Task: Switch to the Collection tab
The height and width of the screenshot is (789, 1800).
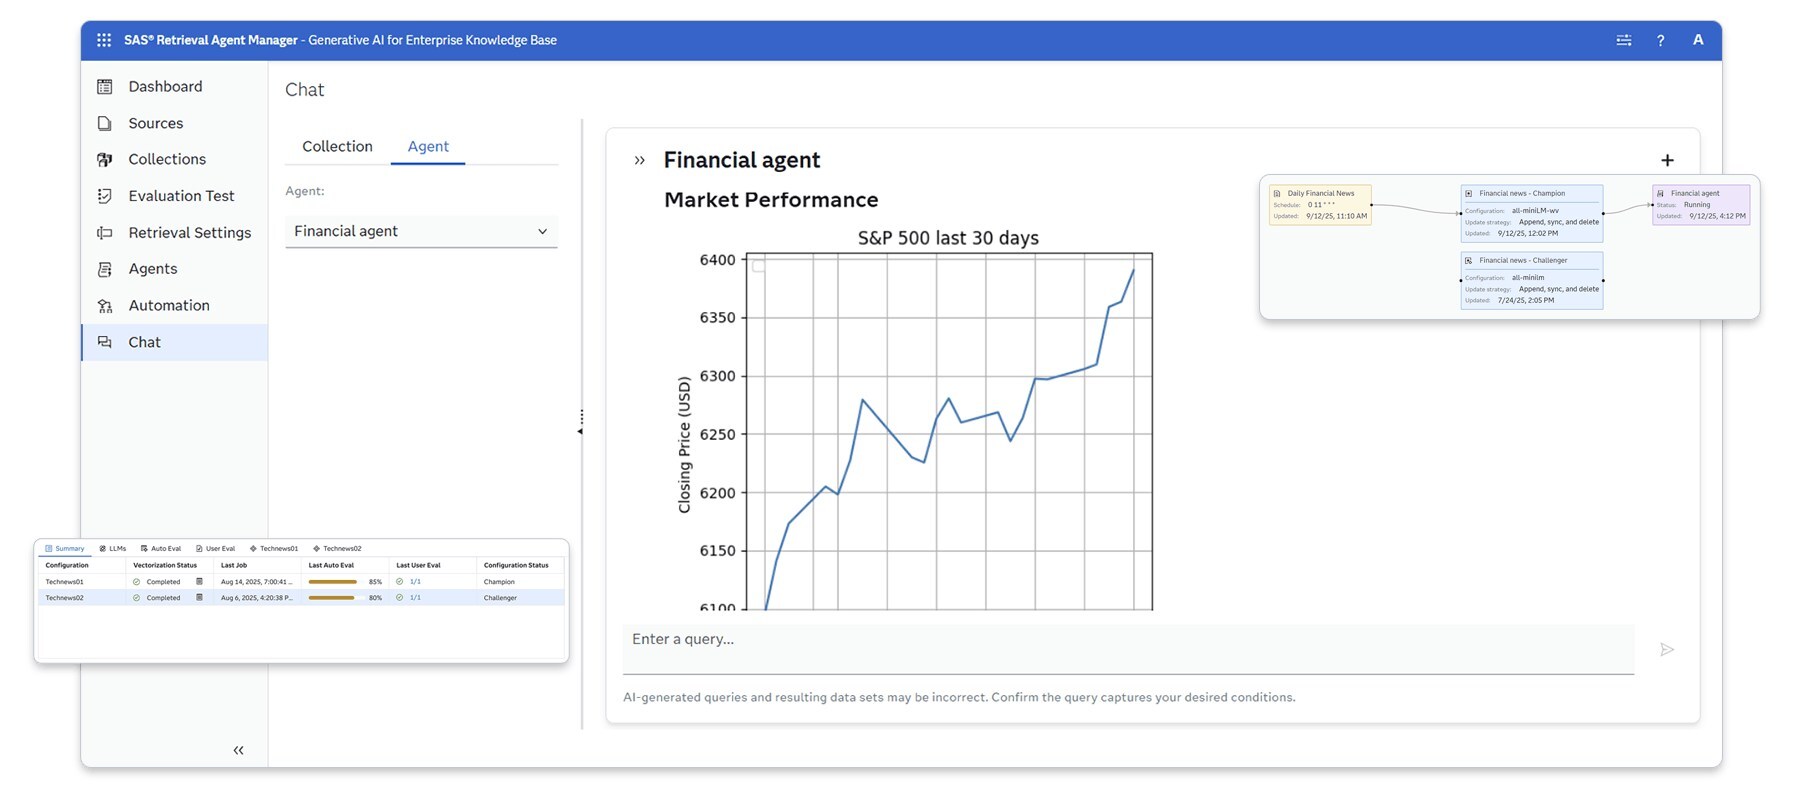Action: click(337, 146)
